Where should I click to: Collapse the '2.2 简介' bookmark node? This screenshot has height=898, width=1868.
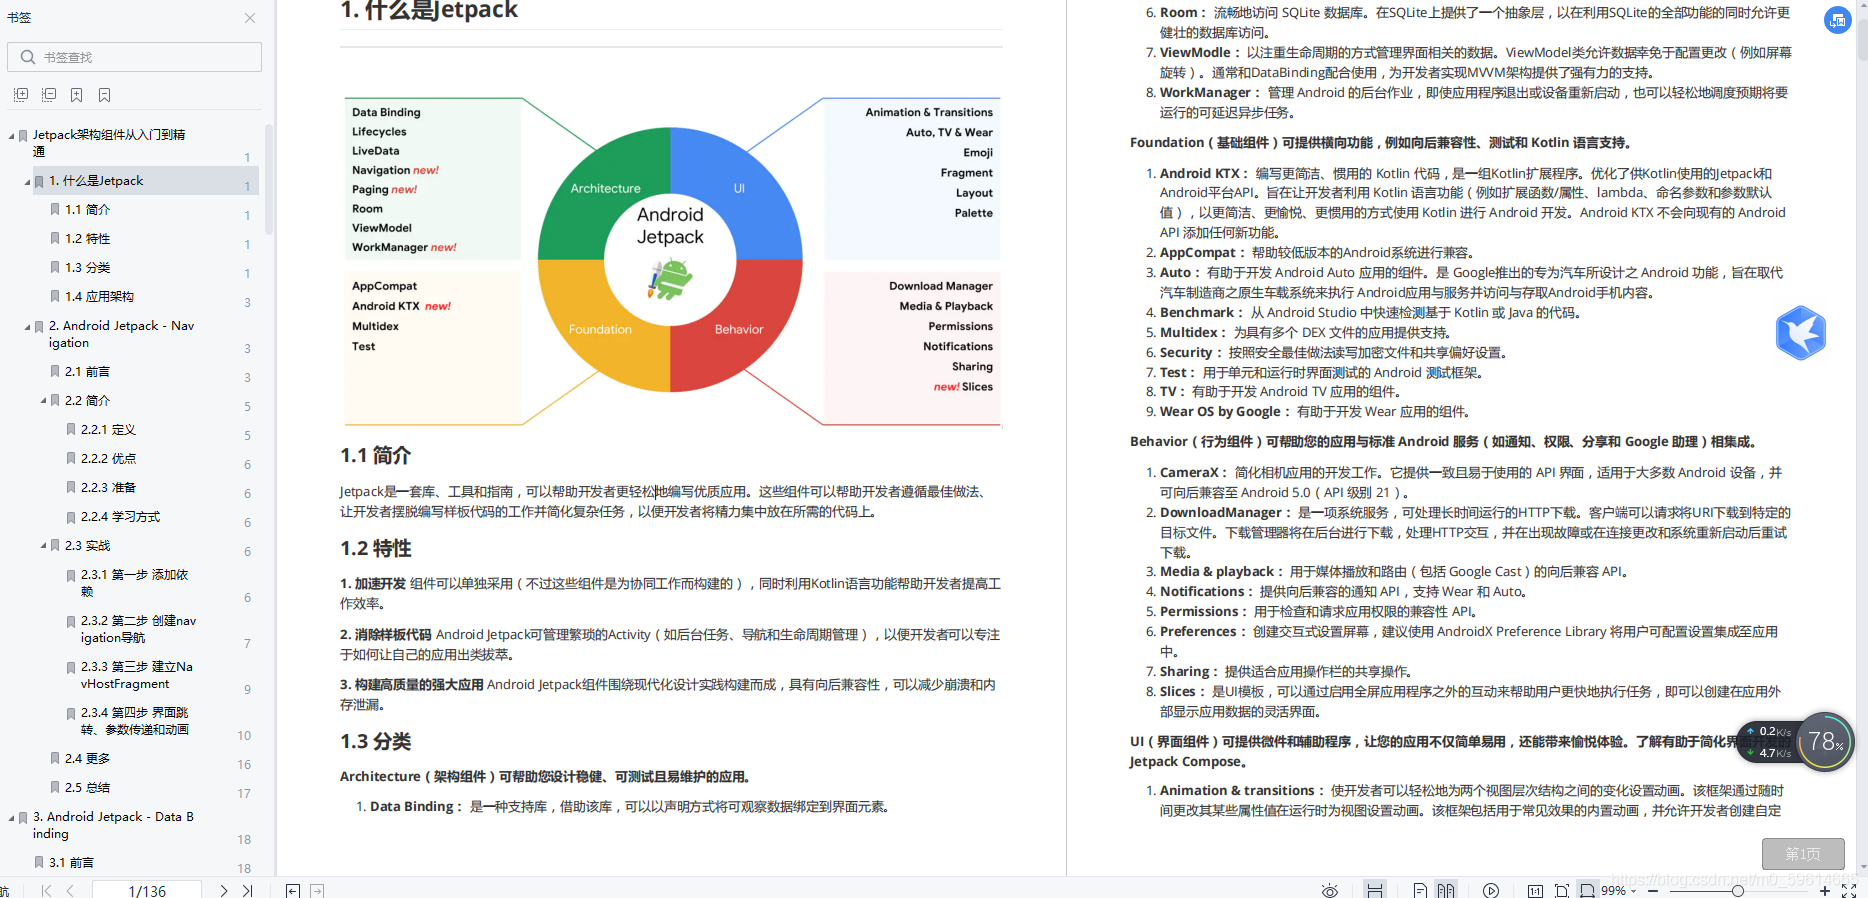coord(43,401)
